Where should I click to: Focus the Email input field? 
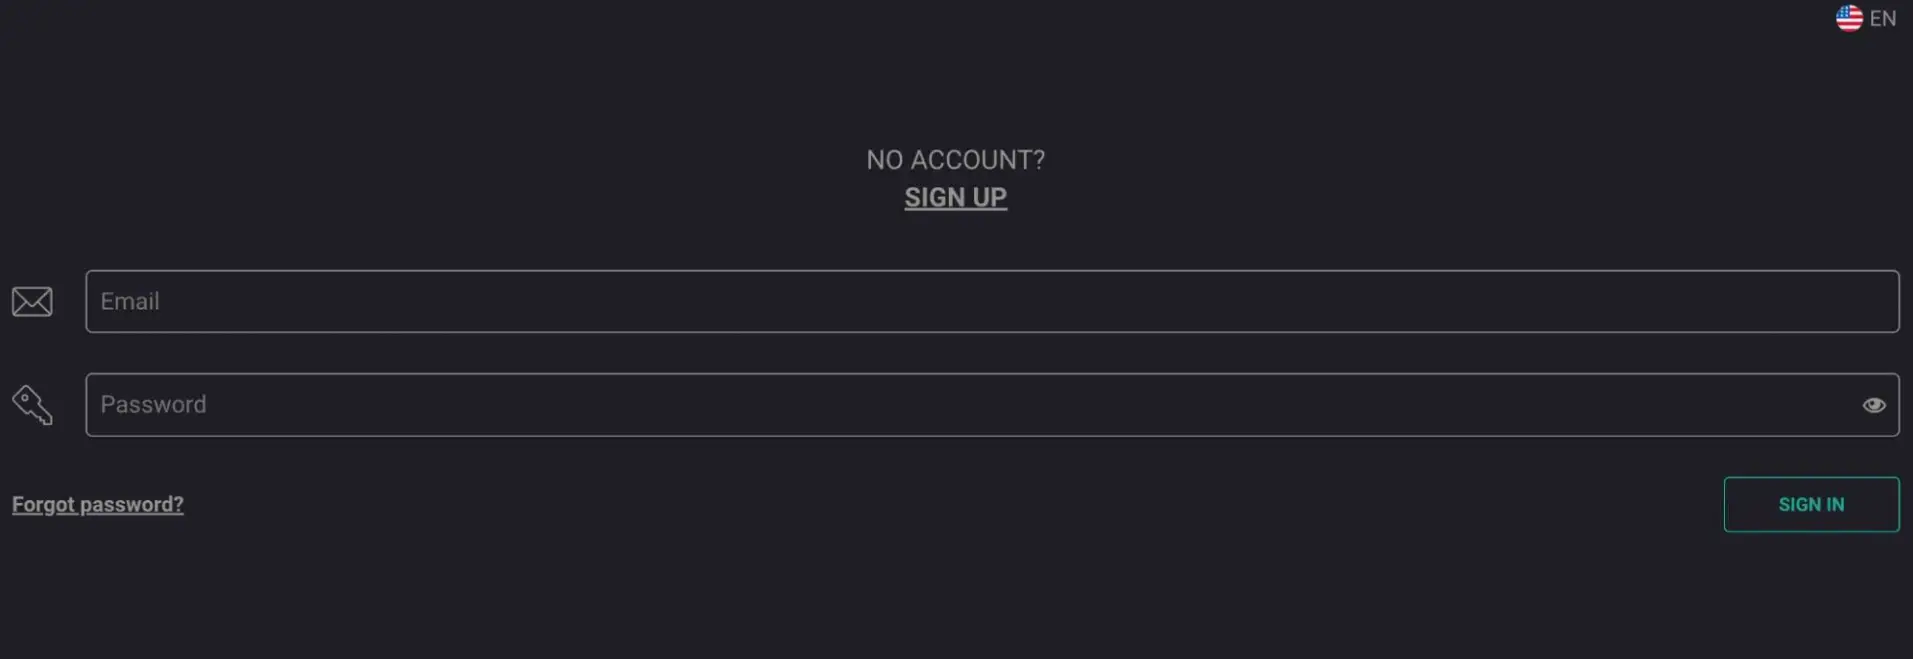pos(990,301)
